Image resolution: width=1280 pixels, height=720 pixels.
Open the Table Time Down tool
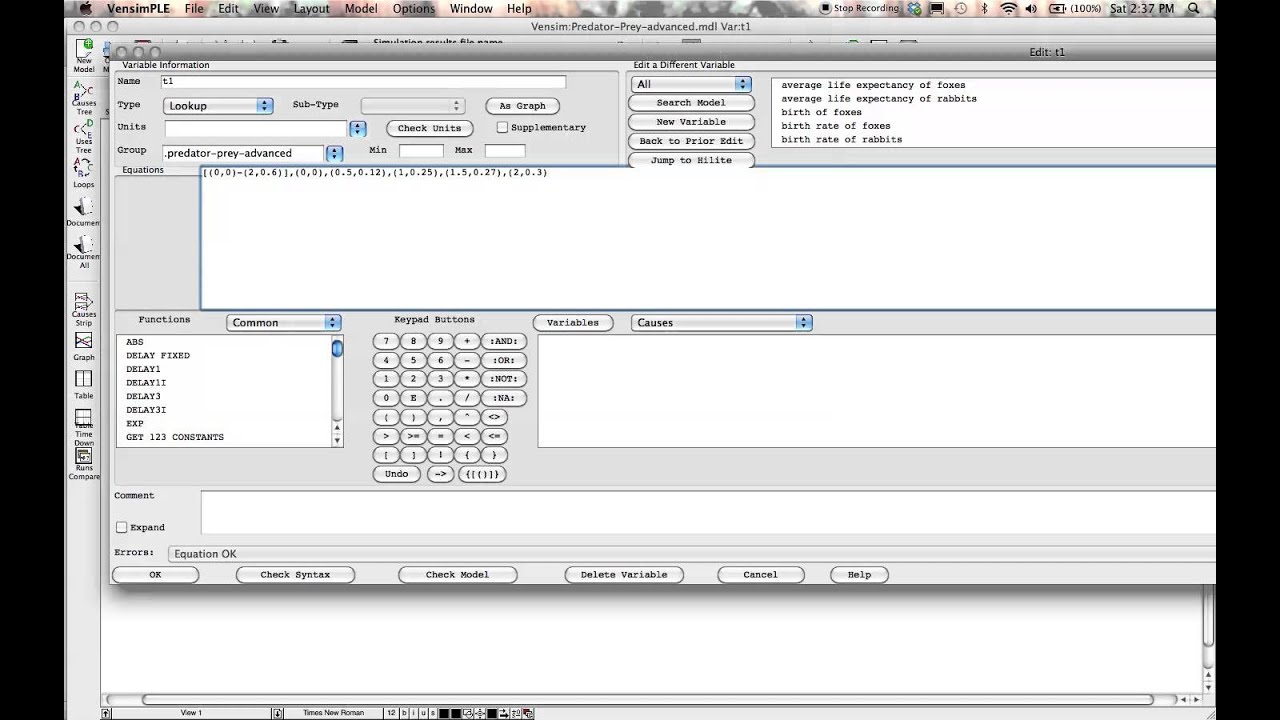click(84, 427)
